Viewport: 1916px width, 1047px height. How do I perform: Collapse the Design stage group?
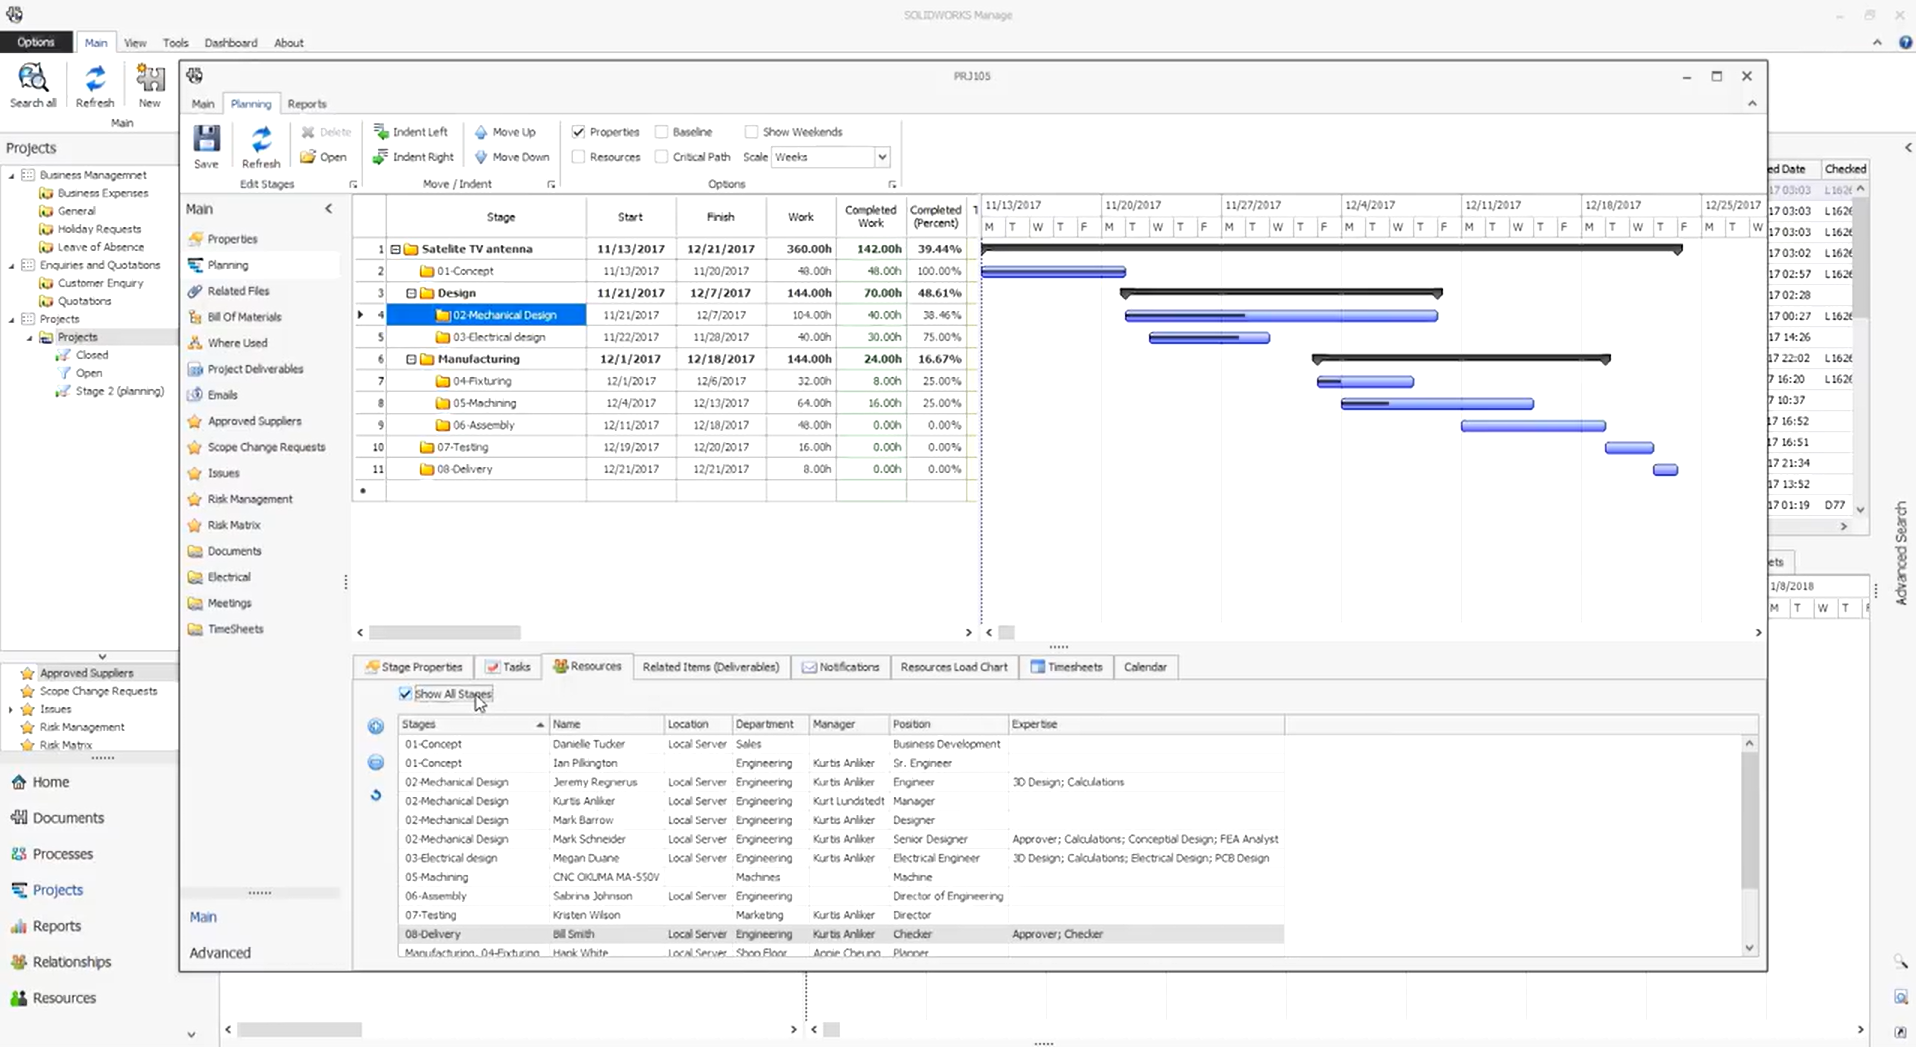point(411,293)
